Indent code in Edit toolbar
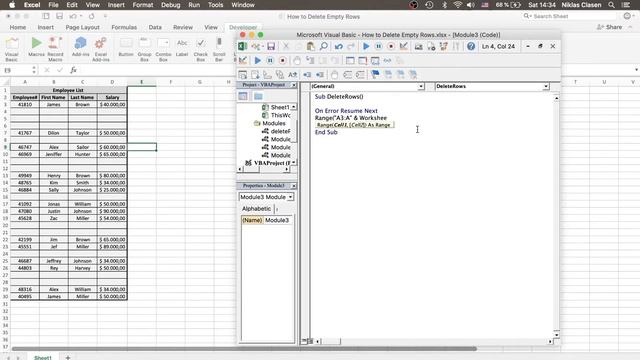Image resolution: width=640 pixels, height=360 pixels. [x=307, y=75]
